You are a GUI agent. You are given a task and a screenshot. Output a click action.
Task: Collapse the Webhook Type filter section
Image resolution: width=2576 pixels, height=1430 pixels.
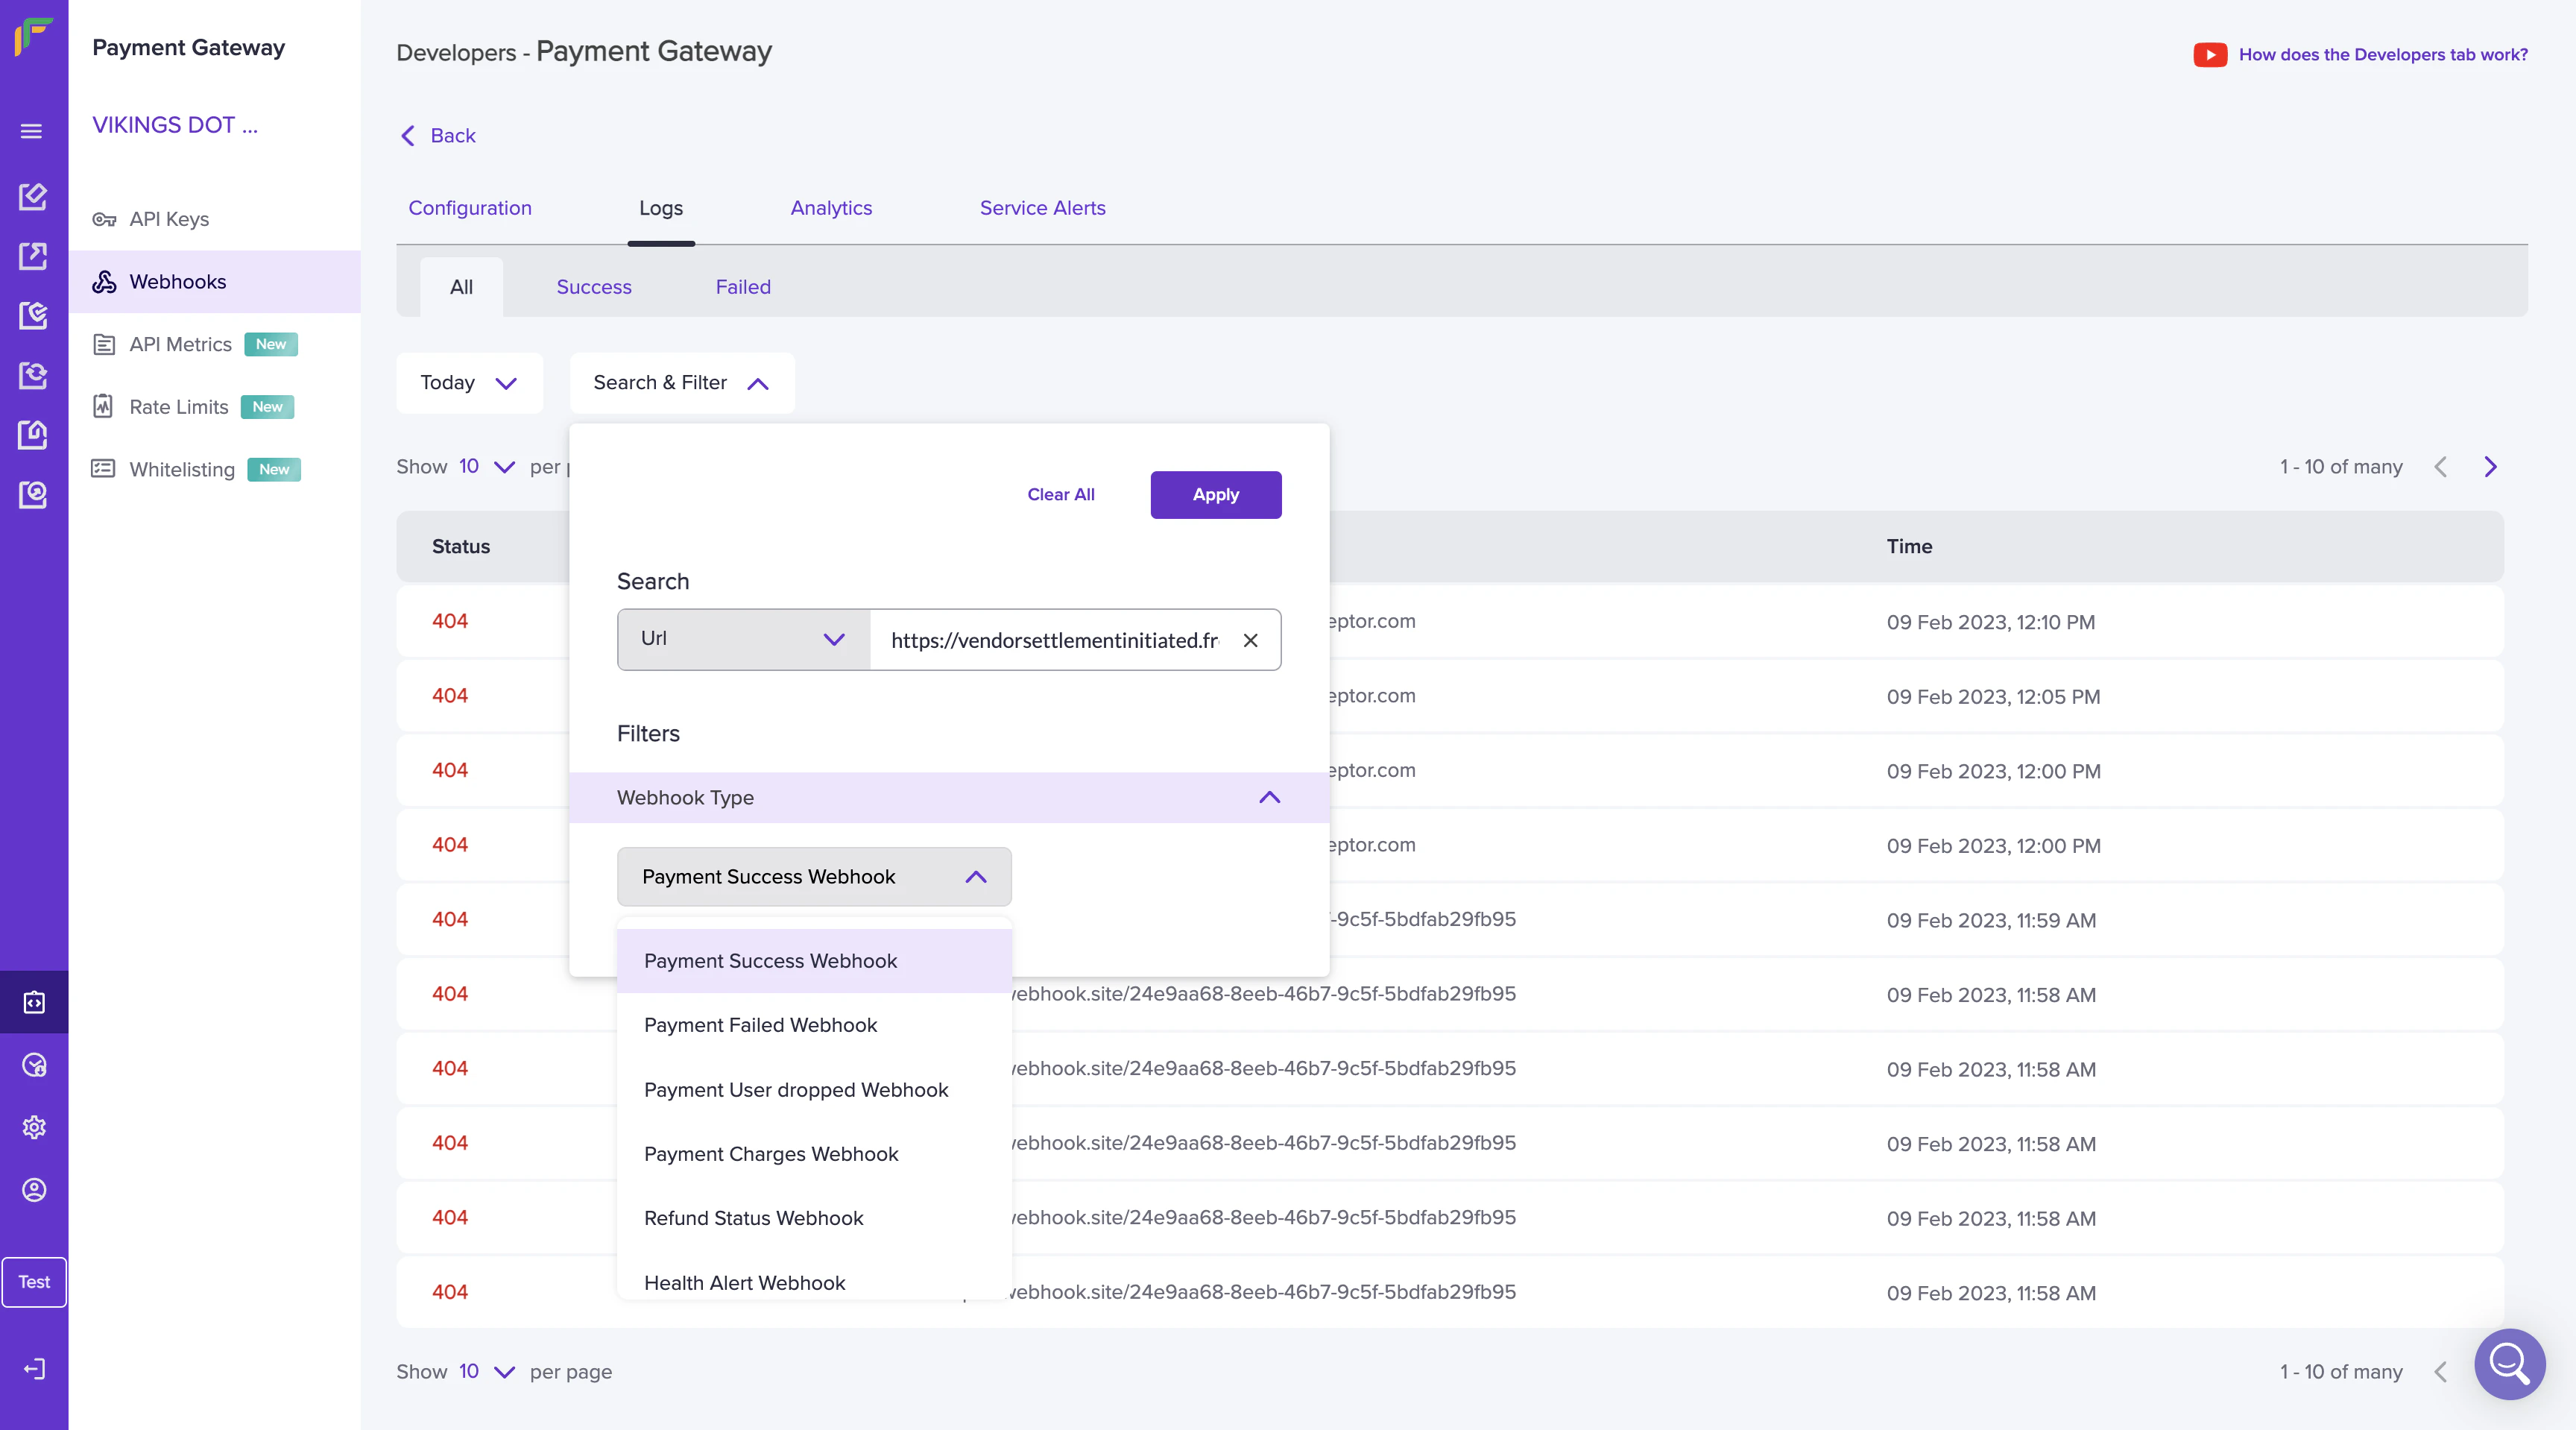[1269, 797]
